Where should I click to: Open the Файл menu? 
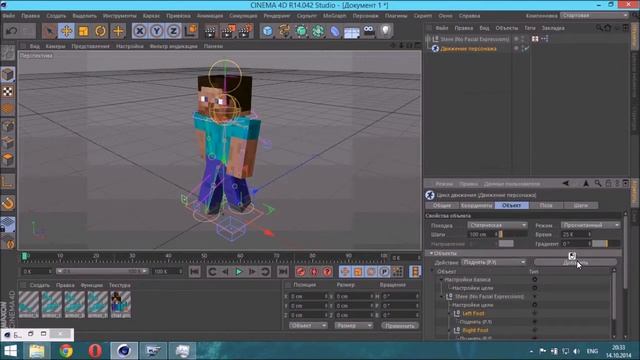pyautogui.click(x=9, y=16)
